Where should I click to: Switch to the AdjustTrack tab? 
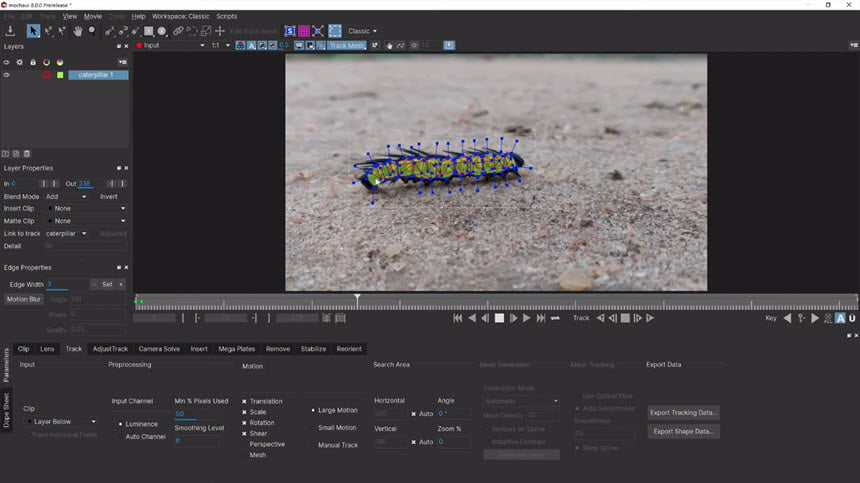pyautogui.click(x=110, y=349)
